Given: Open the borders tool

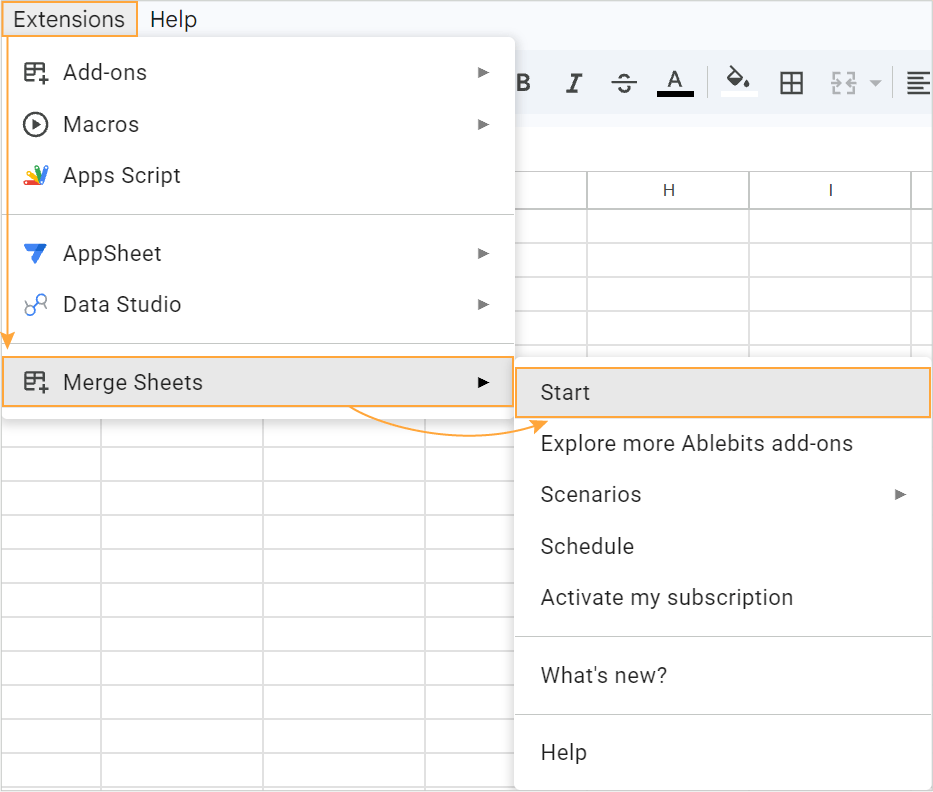Looking at the screenshot, I should [791, 83].
